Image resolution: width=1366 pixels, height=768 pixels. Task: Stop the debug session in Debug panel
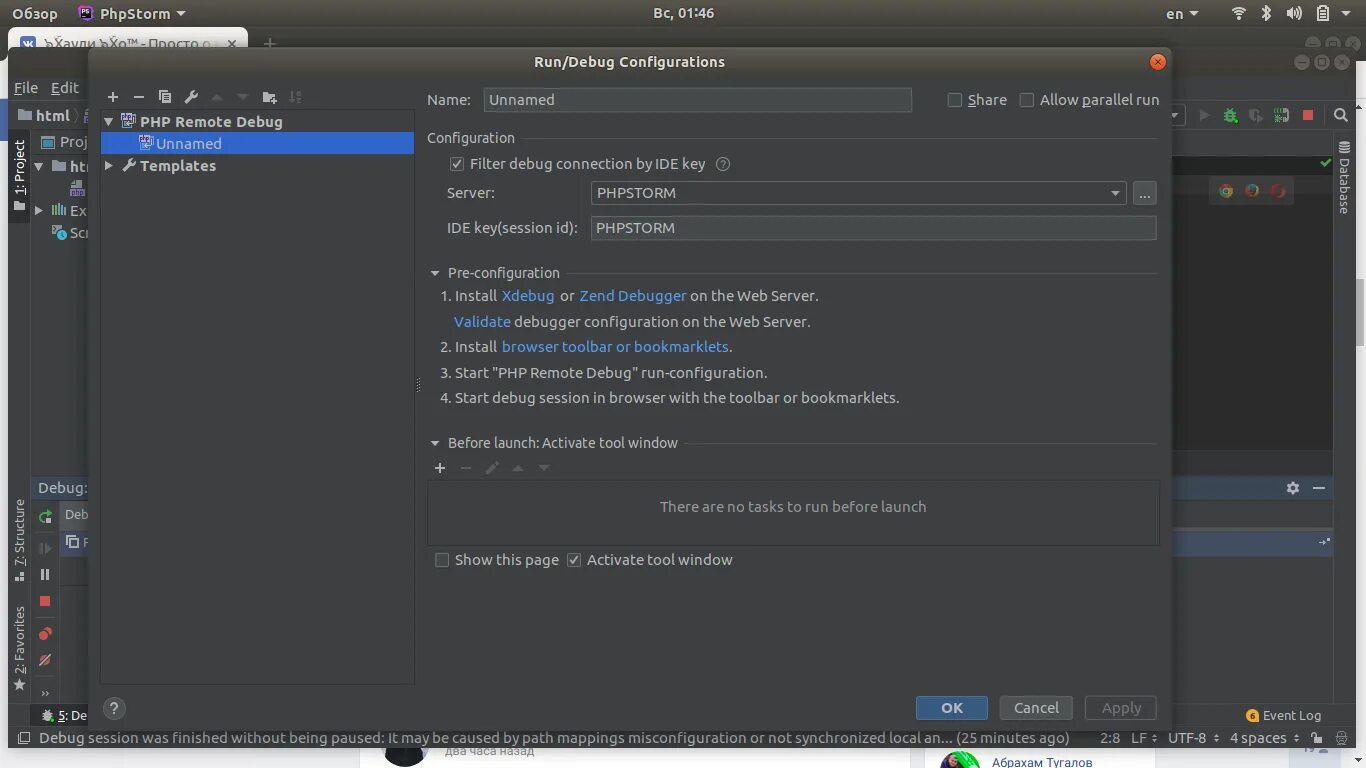(45, 601)
